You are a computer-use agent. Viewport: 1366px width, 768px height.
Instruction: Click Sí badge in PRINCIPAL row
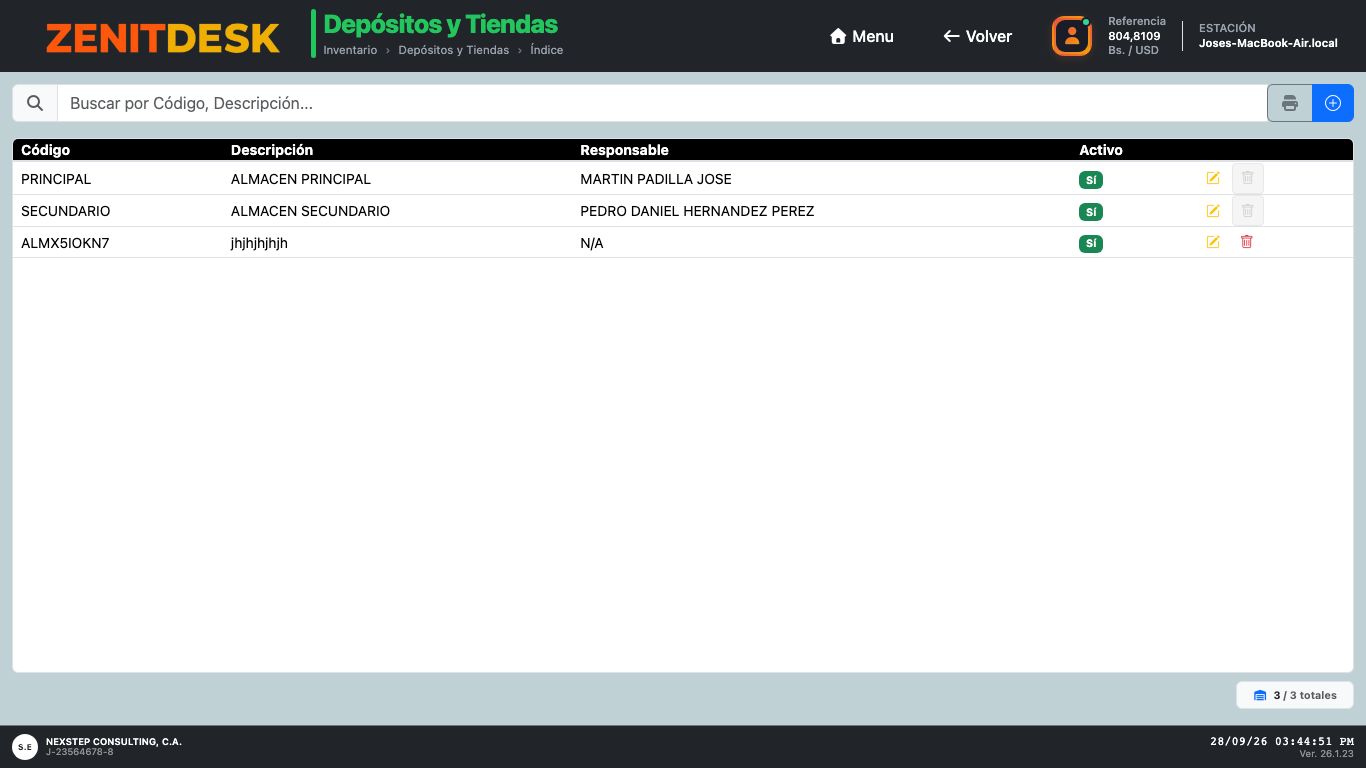[1091, 180]
